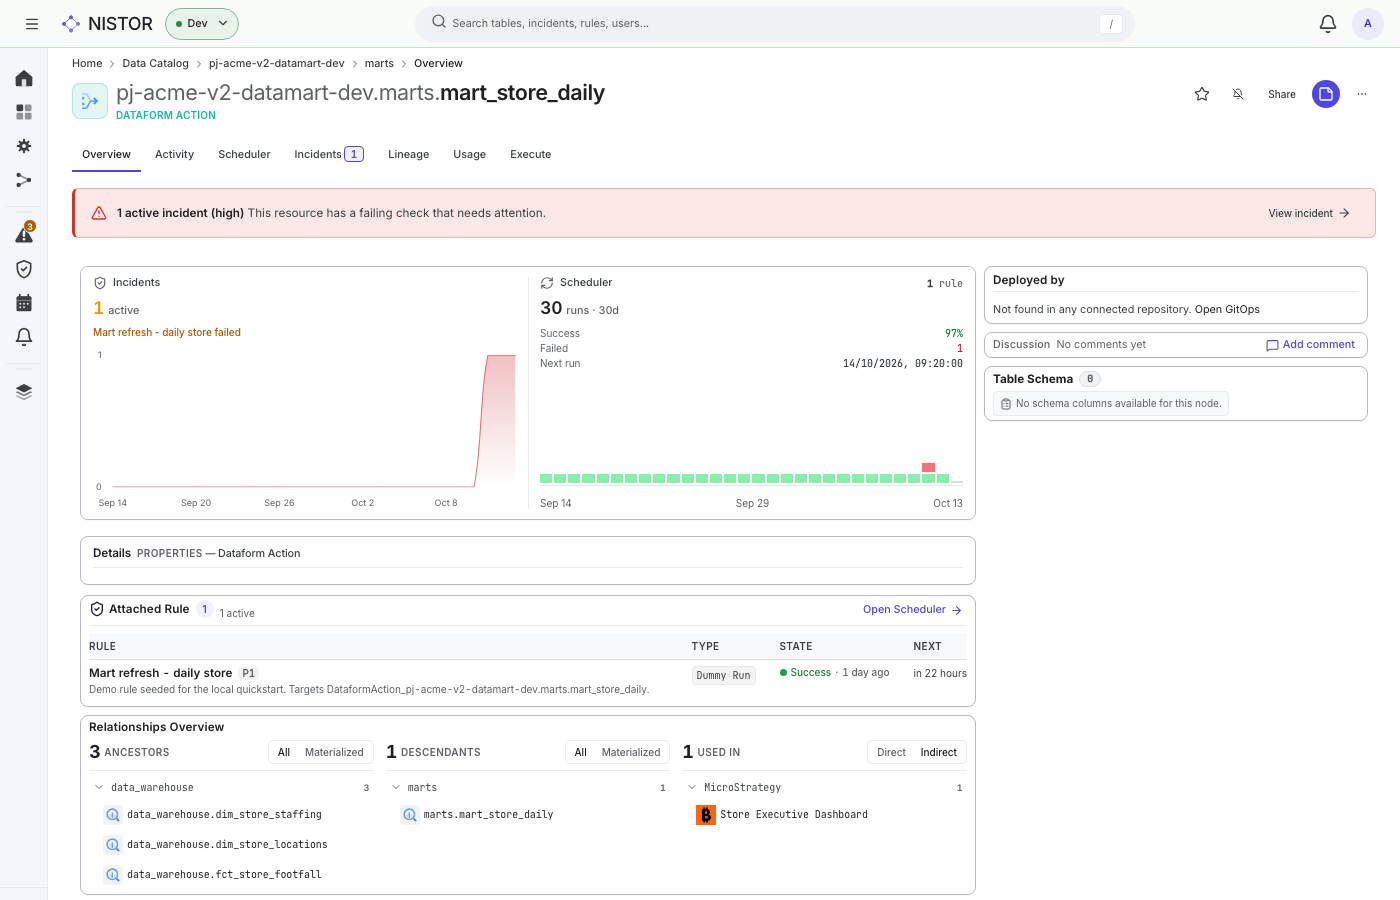The width and height of the screenshot is (1400, 900).
Task: Open incidents warning icon with badge 3
Action: [x=24, y=234]
